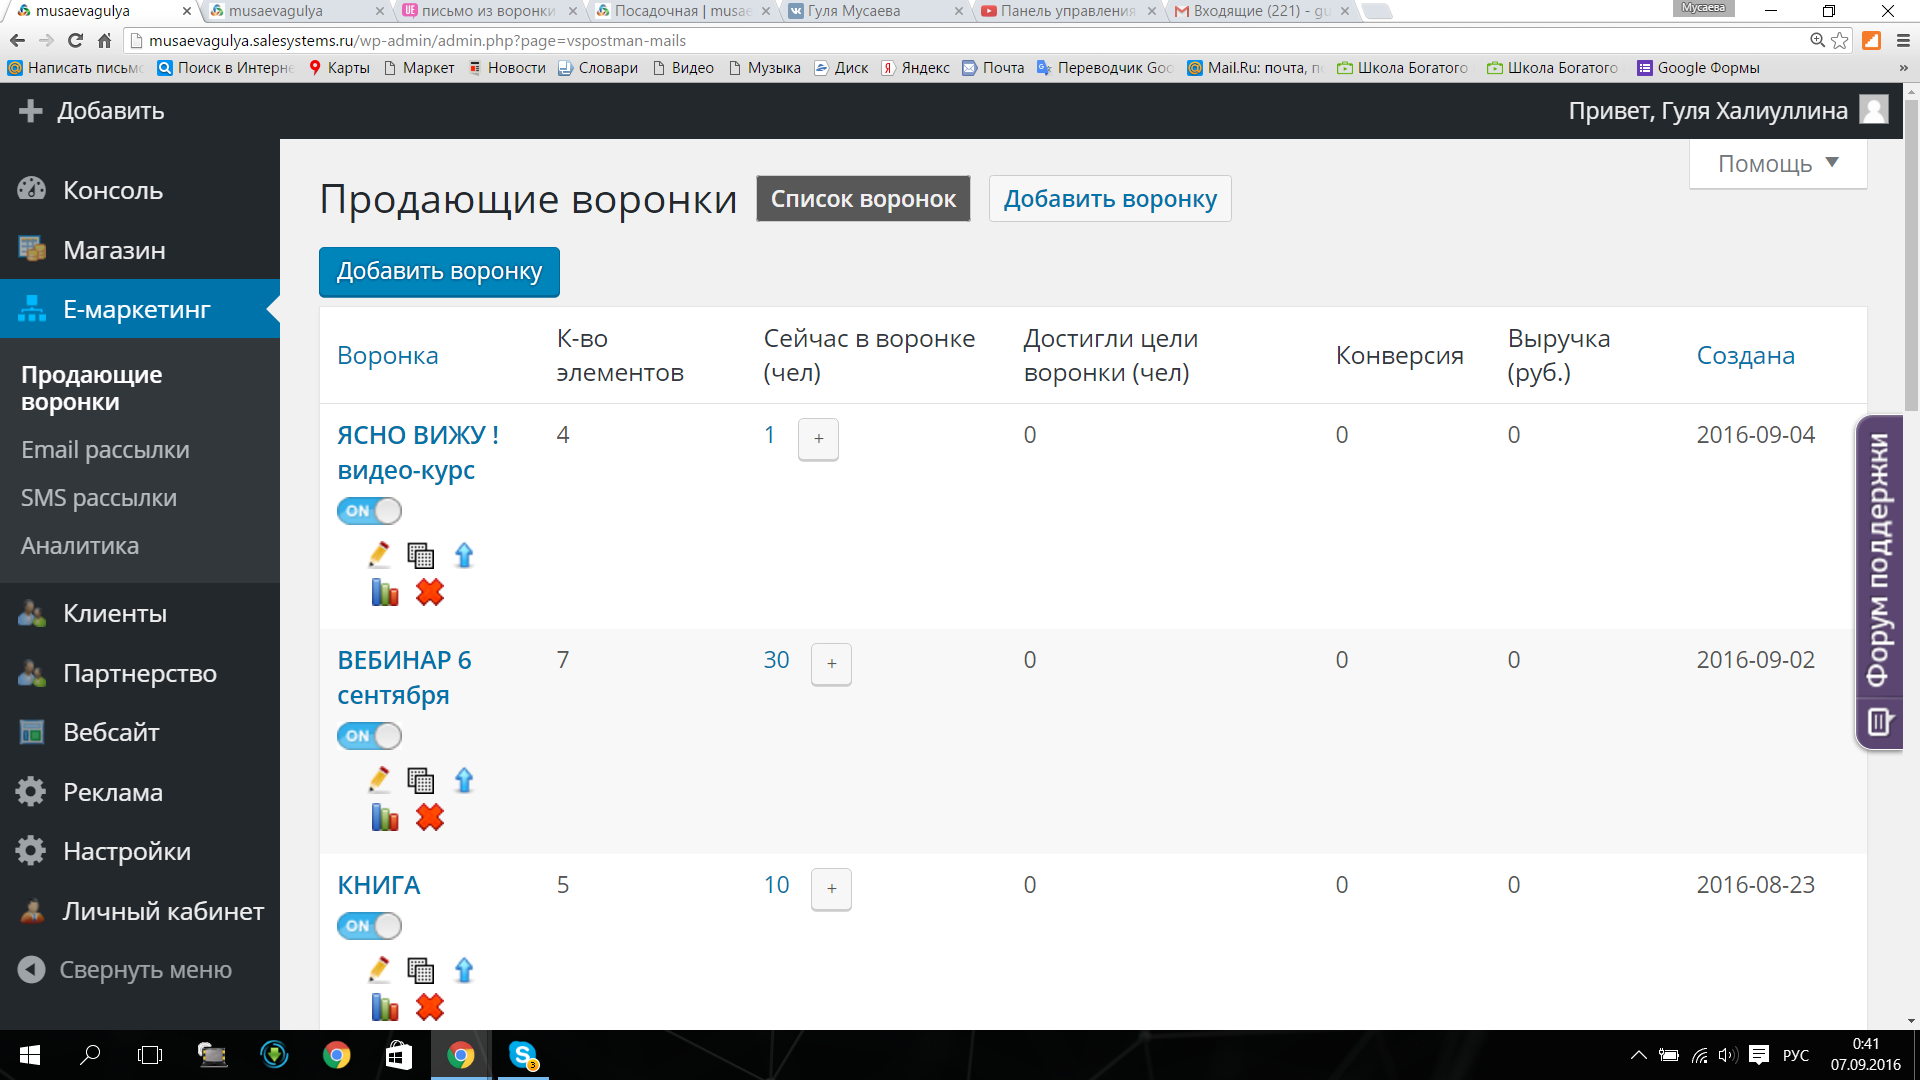The width and height of the screenshot is (1920, 1080).
Task: Open the Клиенты sidebar menu item
Action: pyautogui.click(x=114, y=614)
